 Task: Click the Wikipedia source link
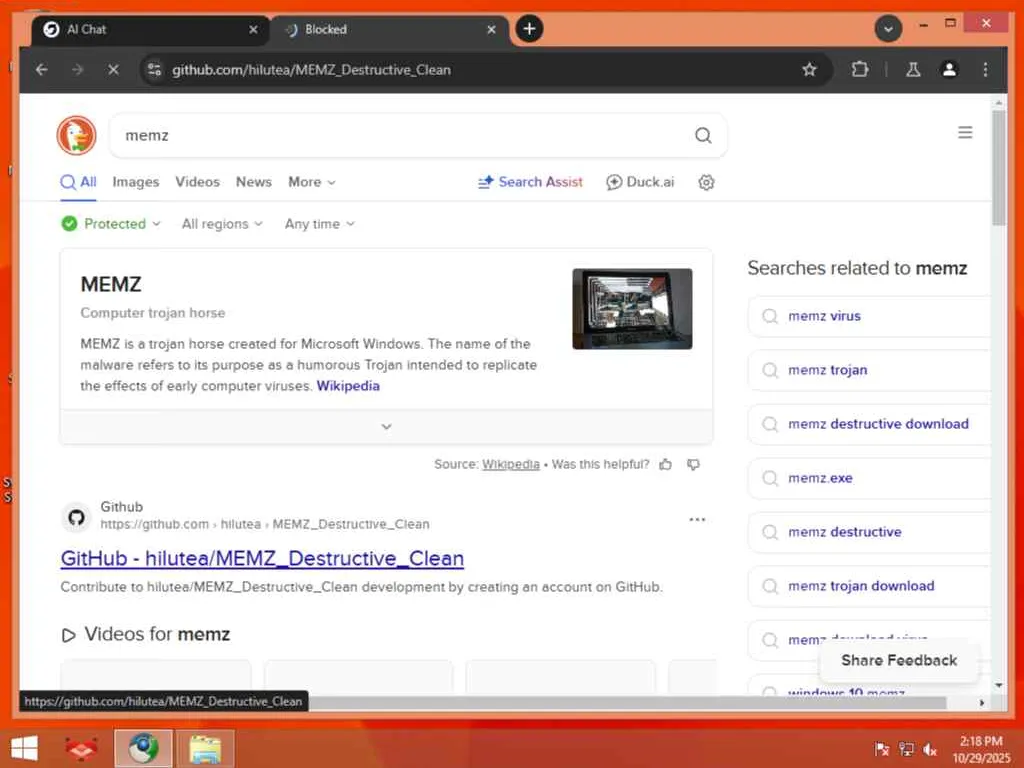(511, 464)
